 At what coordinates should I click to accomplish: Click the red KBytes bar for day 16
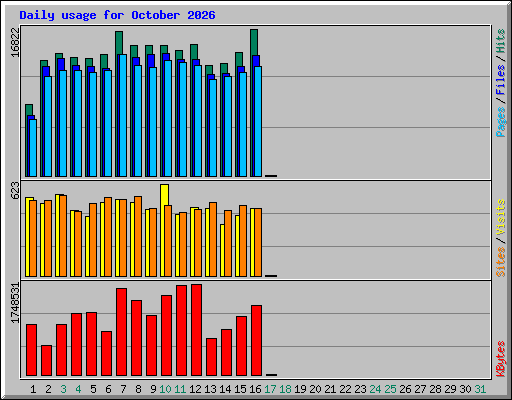256,340
